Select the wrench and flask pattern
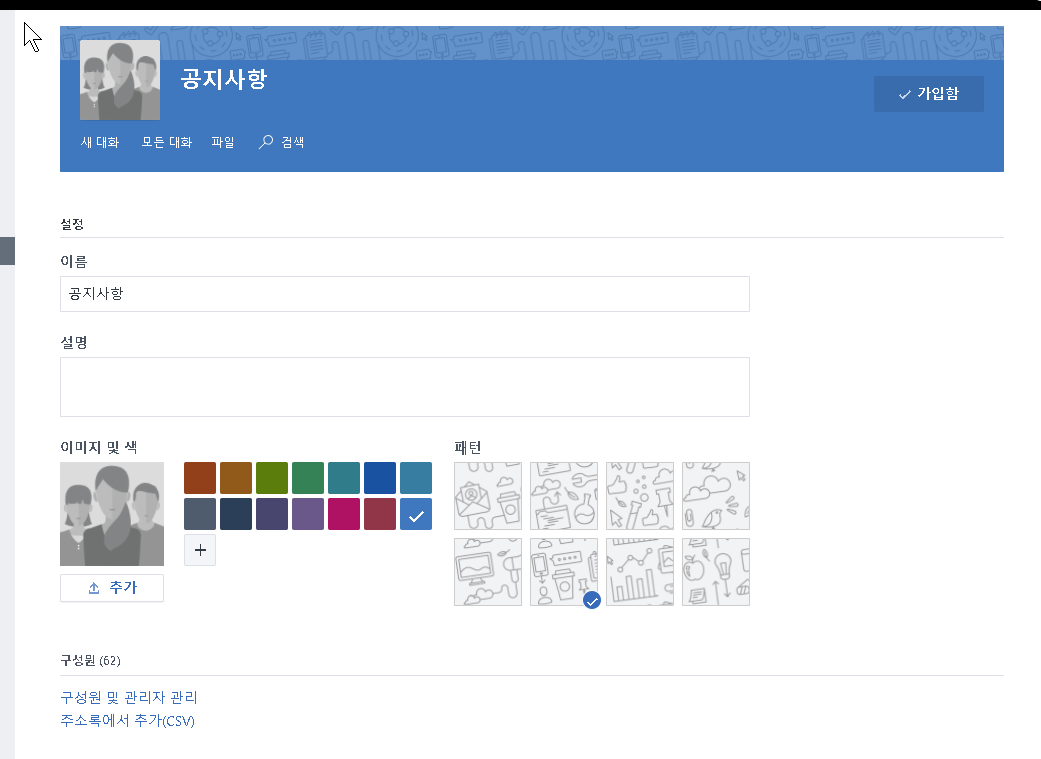Viewport: 1041px width, 759px height. (x=564, y=496)
